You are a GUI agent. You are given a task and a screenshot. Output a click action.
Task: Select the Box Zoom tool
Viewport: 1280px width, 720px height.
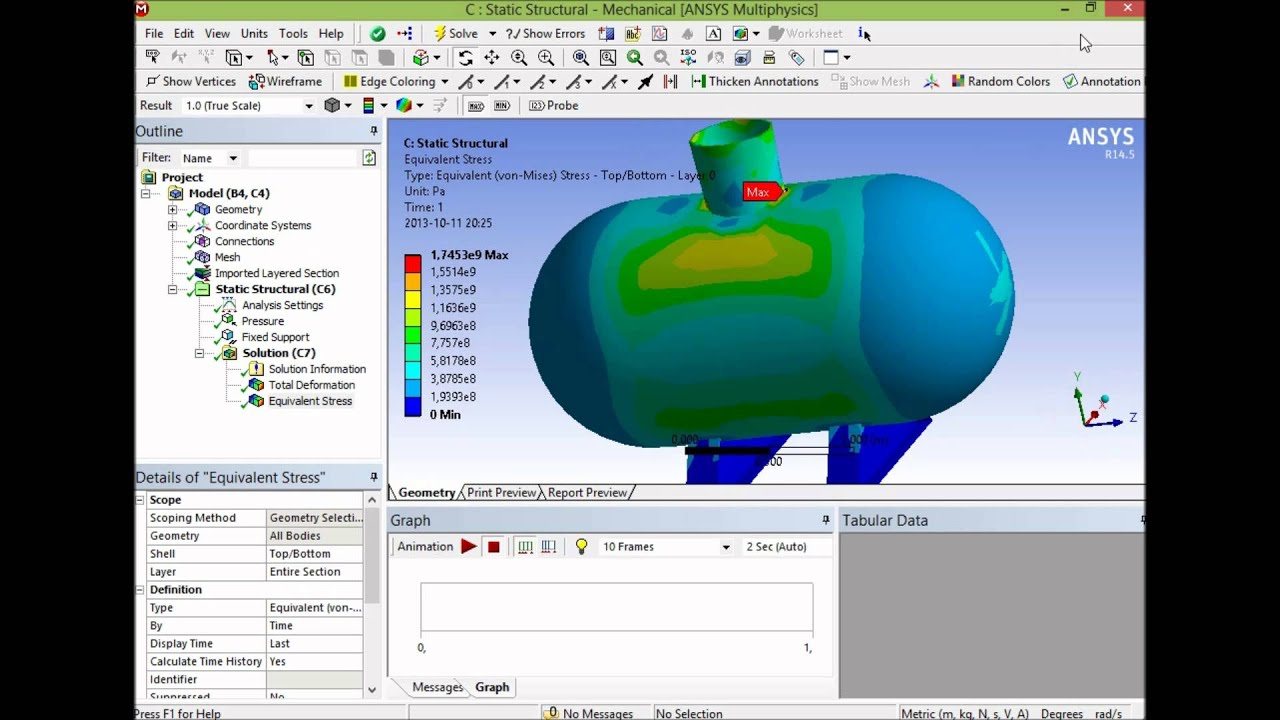[546, 58]
